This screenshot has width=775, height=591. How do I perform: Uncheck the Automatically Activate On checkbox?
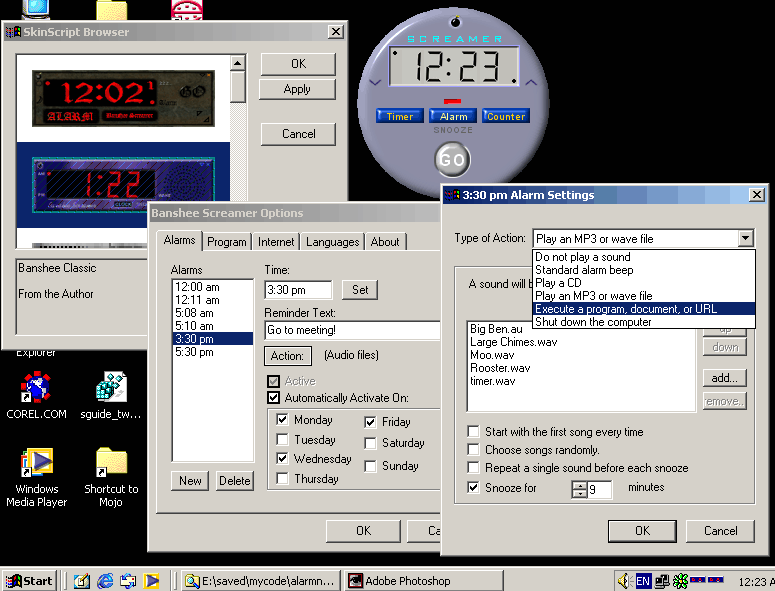point(274,397)
